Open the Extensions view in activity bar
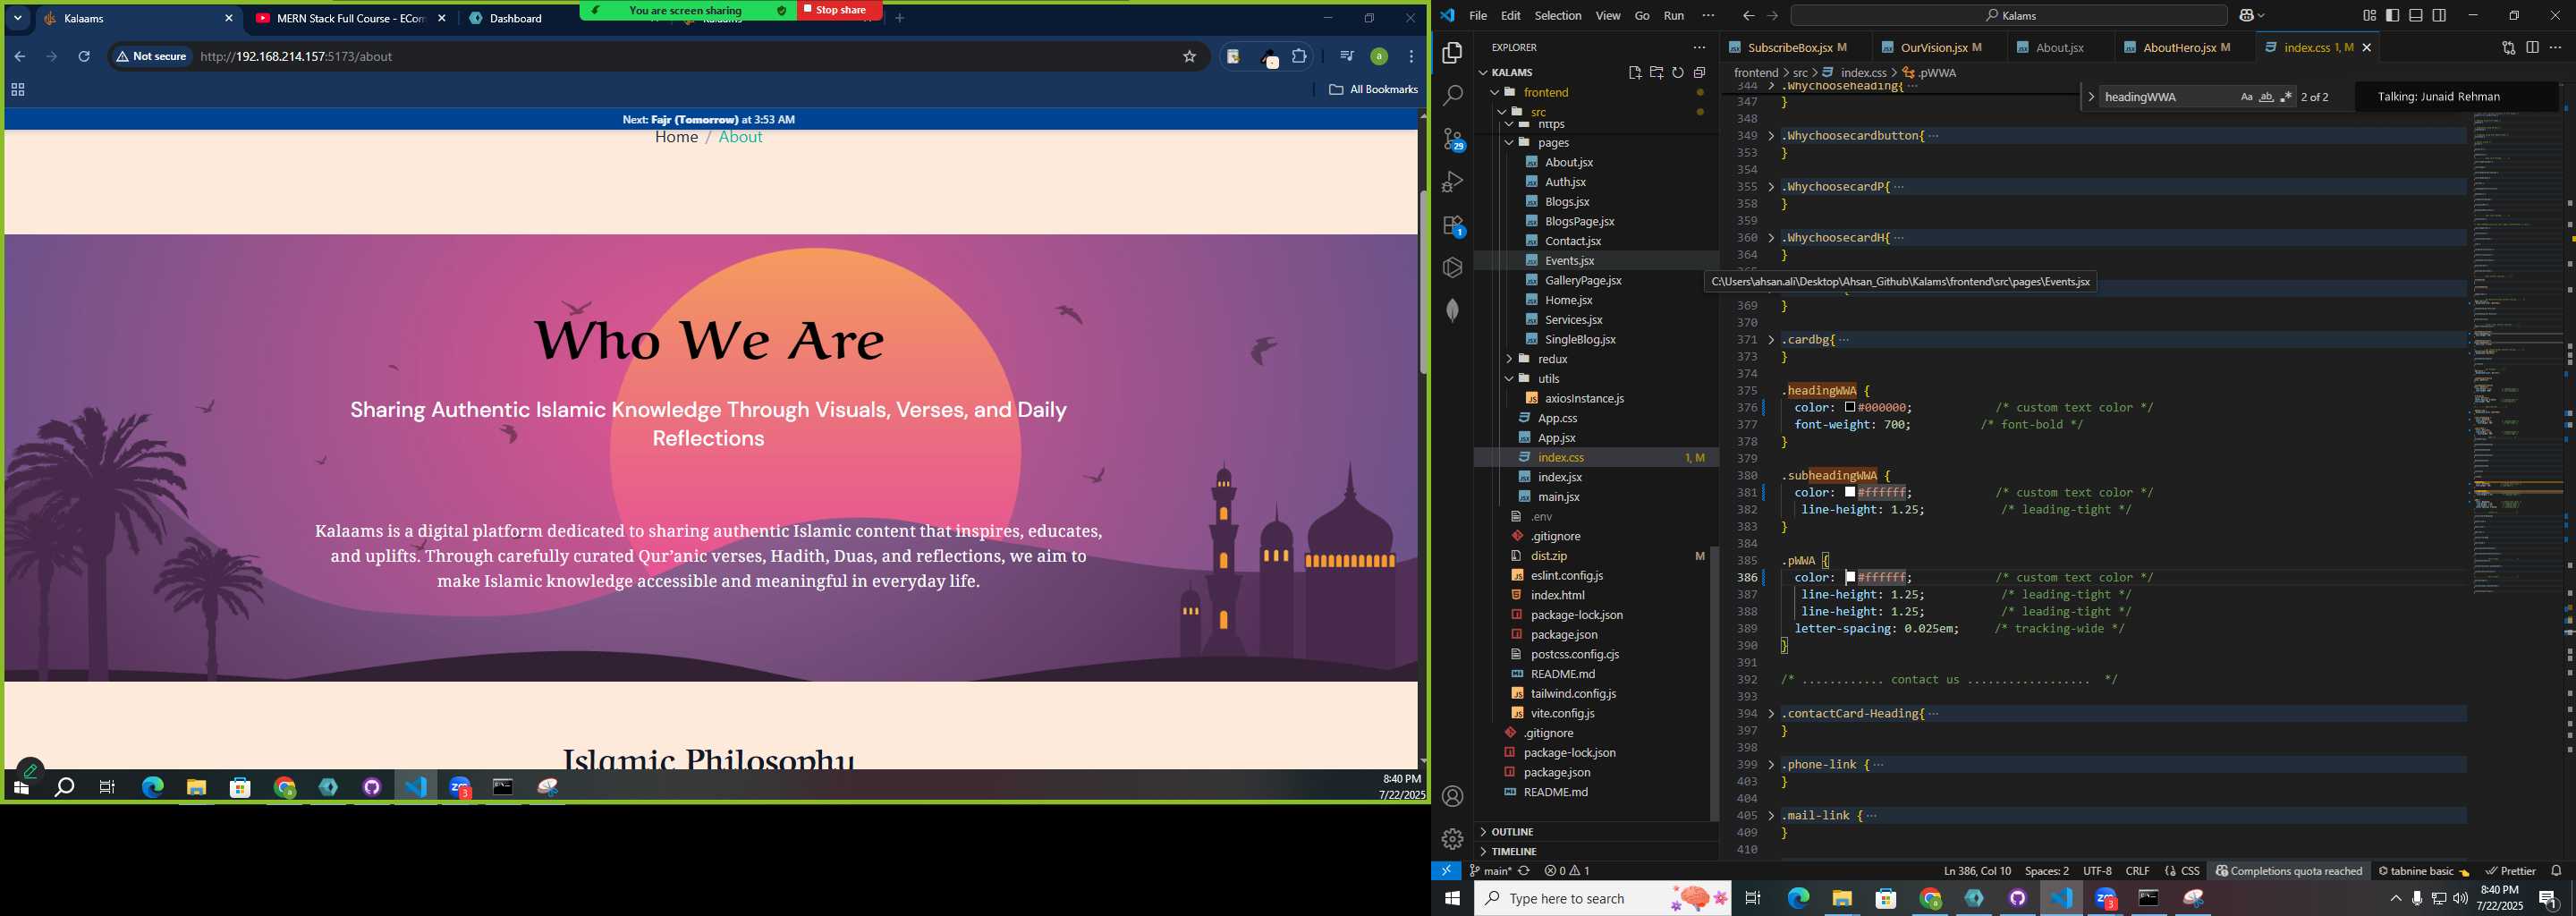This screenshot has height=916, width=2576. click(x=1452, y=225)
